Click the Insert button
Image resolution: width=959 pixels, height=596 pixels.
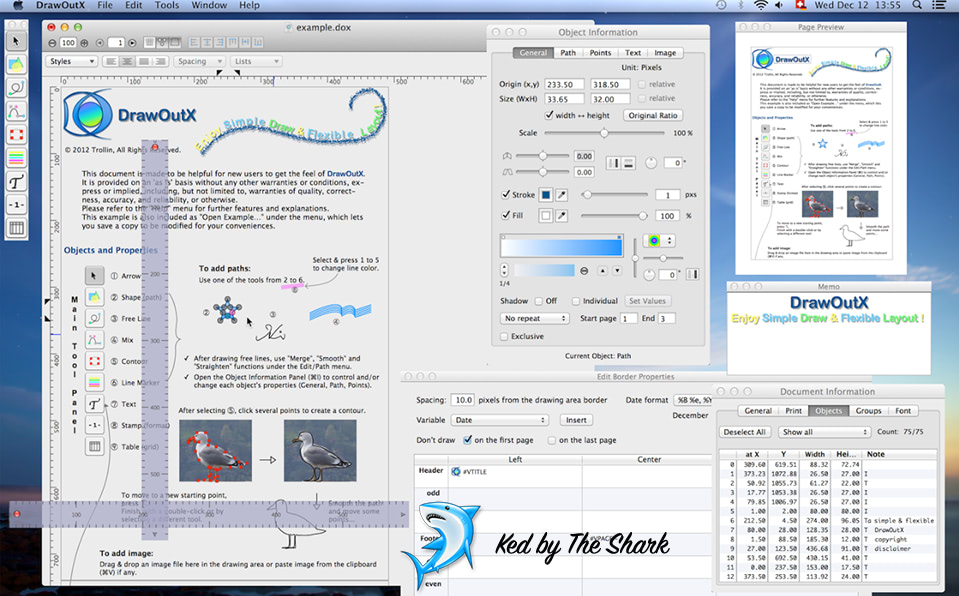[x=576, y=420]
